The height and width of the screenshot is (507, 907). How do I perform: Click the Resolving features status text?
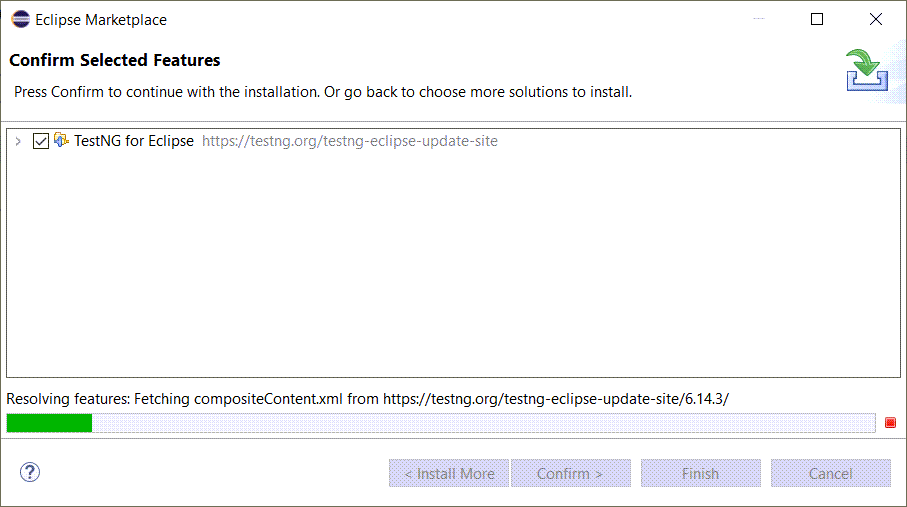tap(367, 399)
